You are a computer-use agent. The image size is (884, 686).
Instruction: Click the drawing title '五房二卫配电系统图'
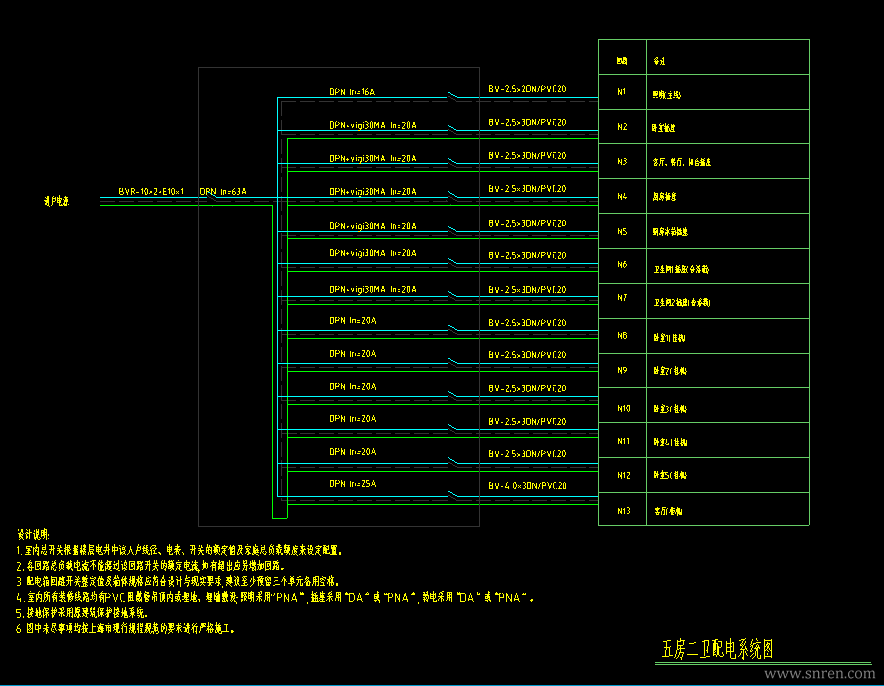click(x=717, y=649)
